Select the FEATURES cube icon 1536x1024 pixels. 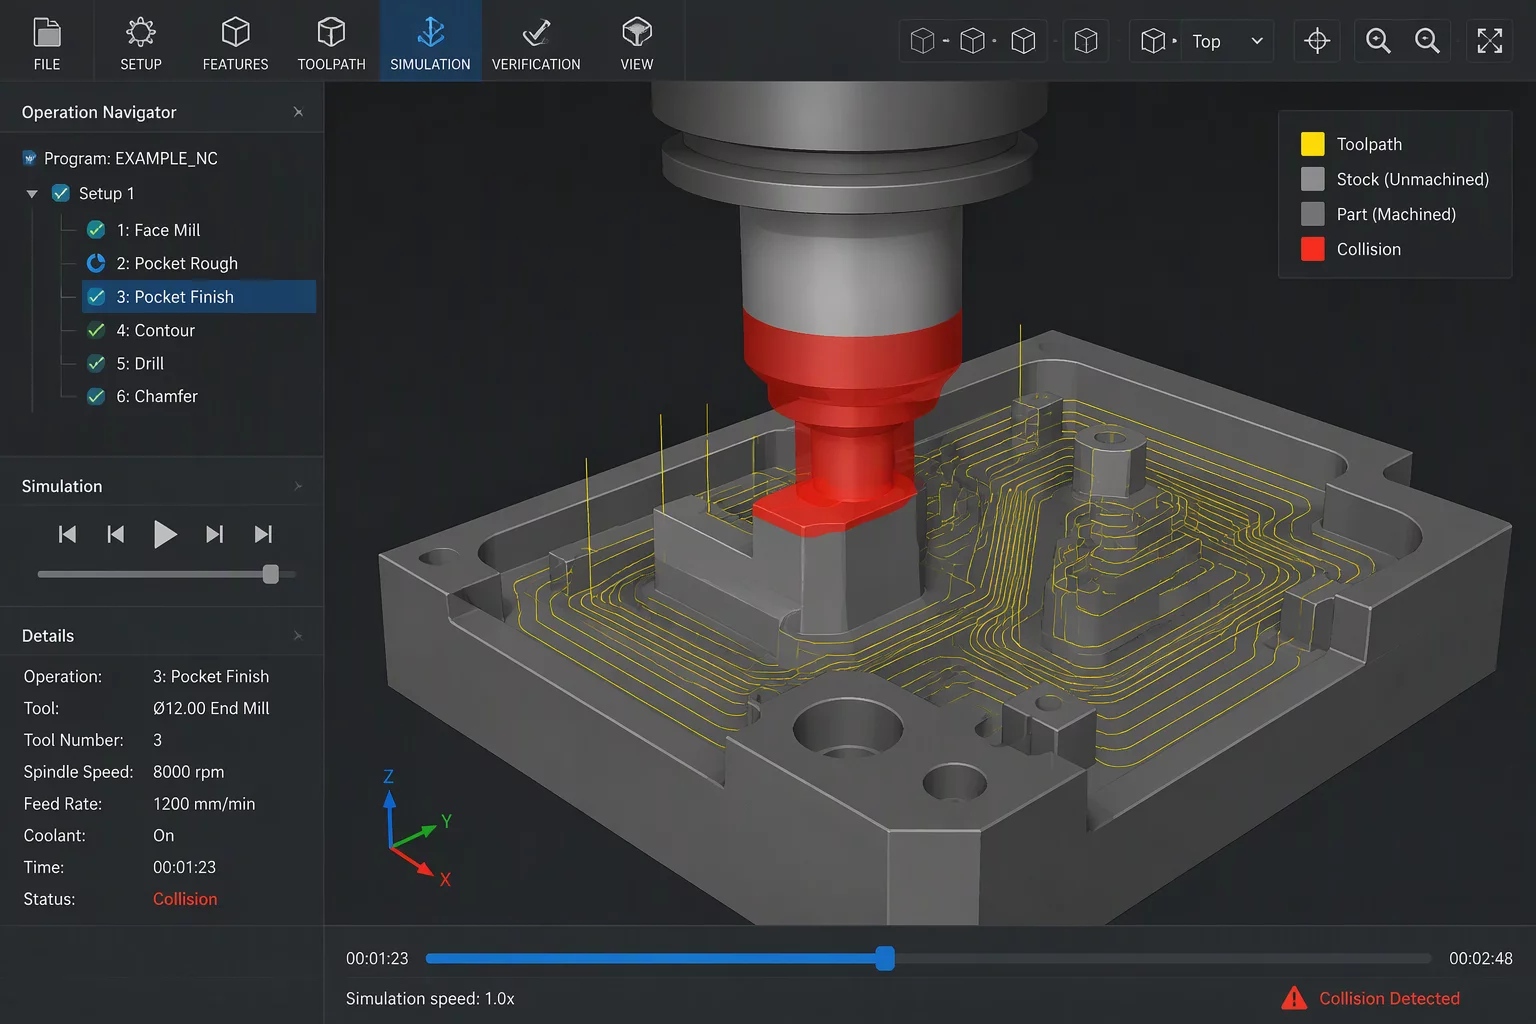tap(235, 42)
